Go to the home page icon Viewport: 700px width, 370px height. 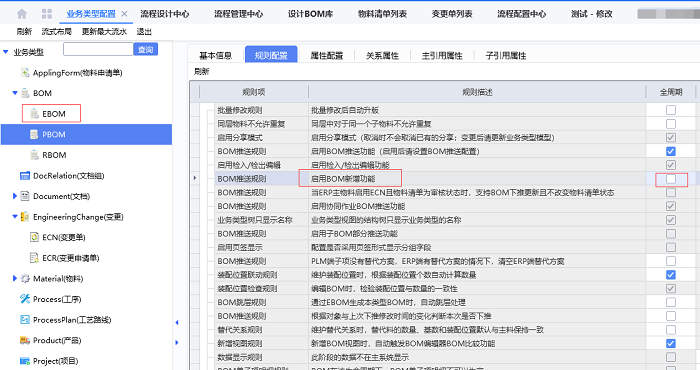(x=22, y=14)
